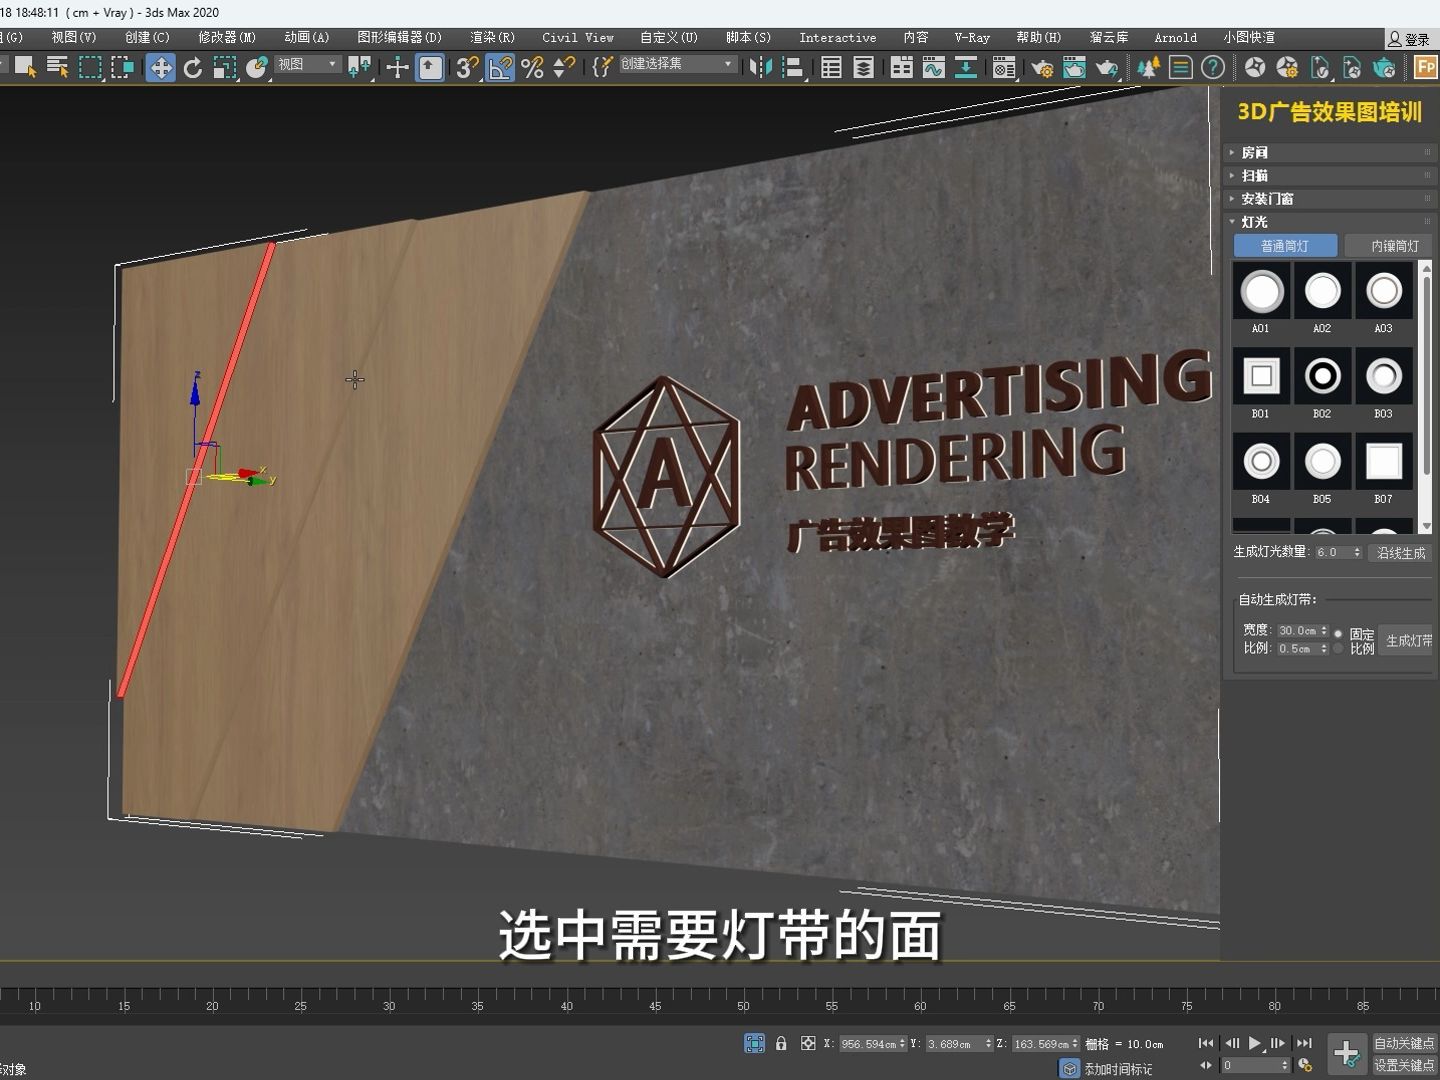Click the Align tool icon
The image size is (1440, 1080).
click(x=793, y=67)
